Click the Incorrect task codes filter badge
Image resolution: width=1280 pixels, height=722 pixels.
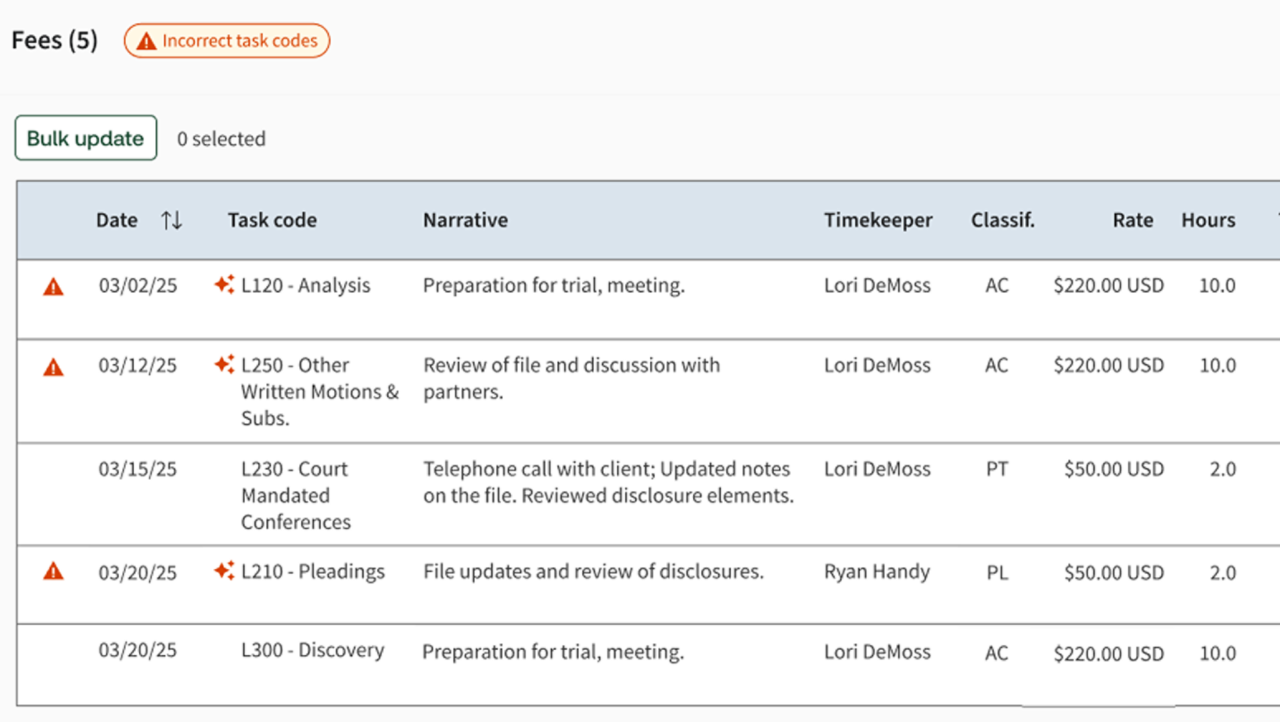(227, 41)
